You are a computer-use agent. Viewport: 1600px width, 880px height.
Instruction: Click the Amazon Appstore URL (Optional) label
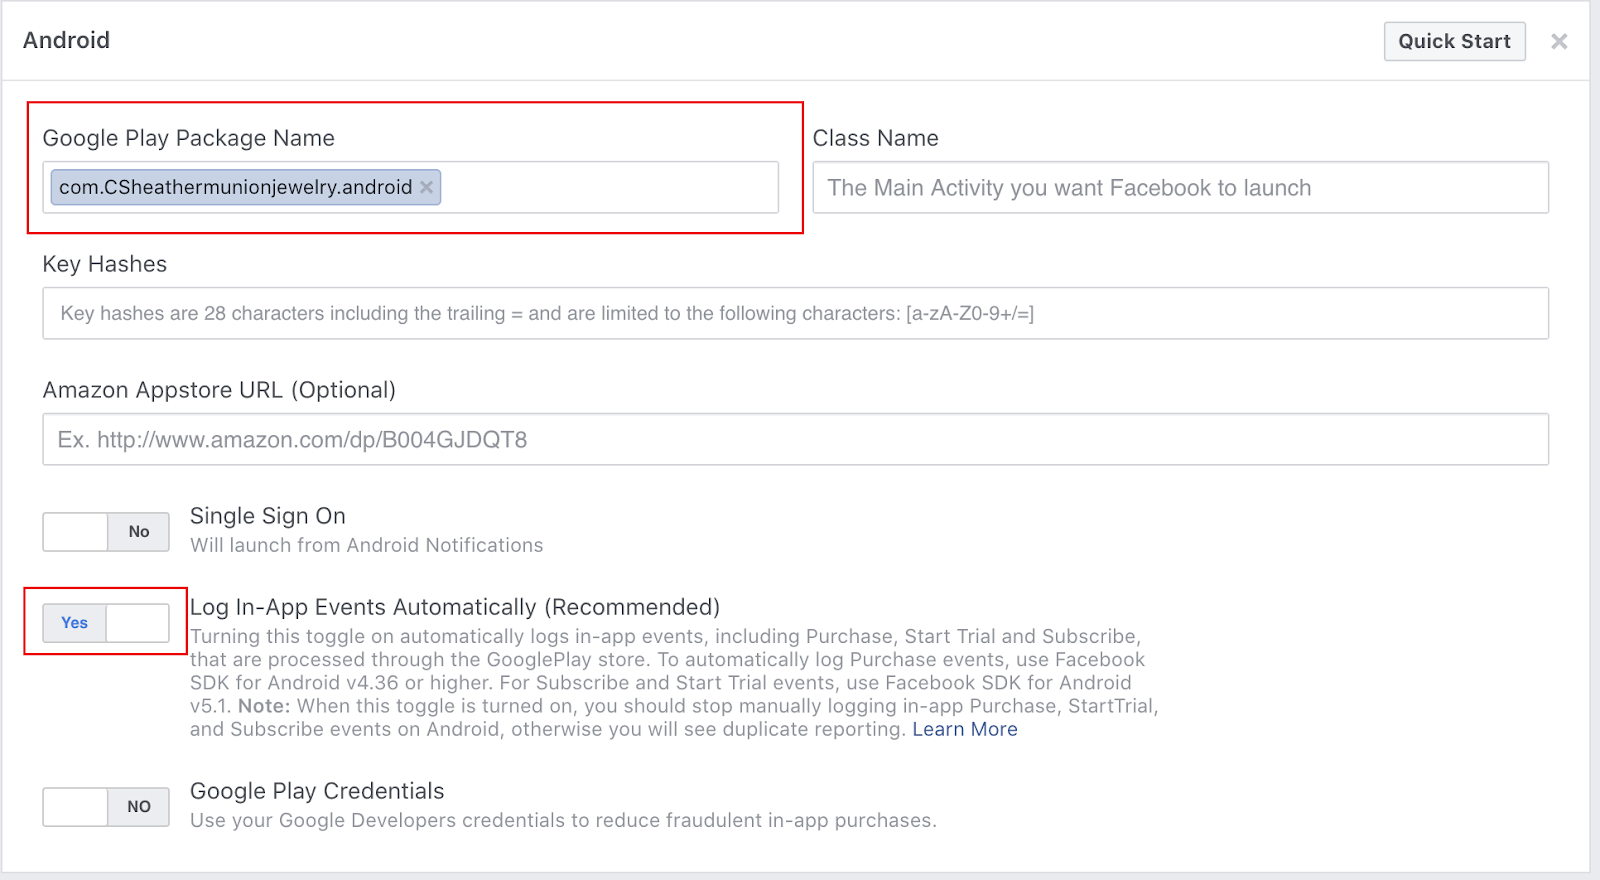click(x=219, y=390)
